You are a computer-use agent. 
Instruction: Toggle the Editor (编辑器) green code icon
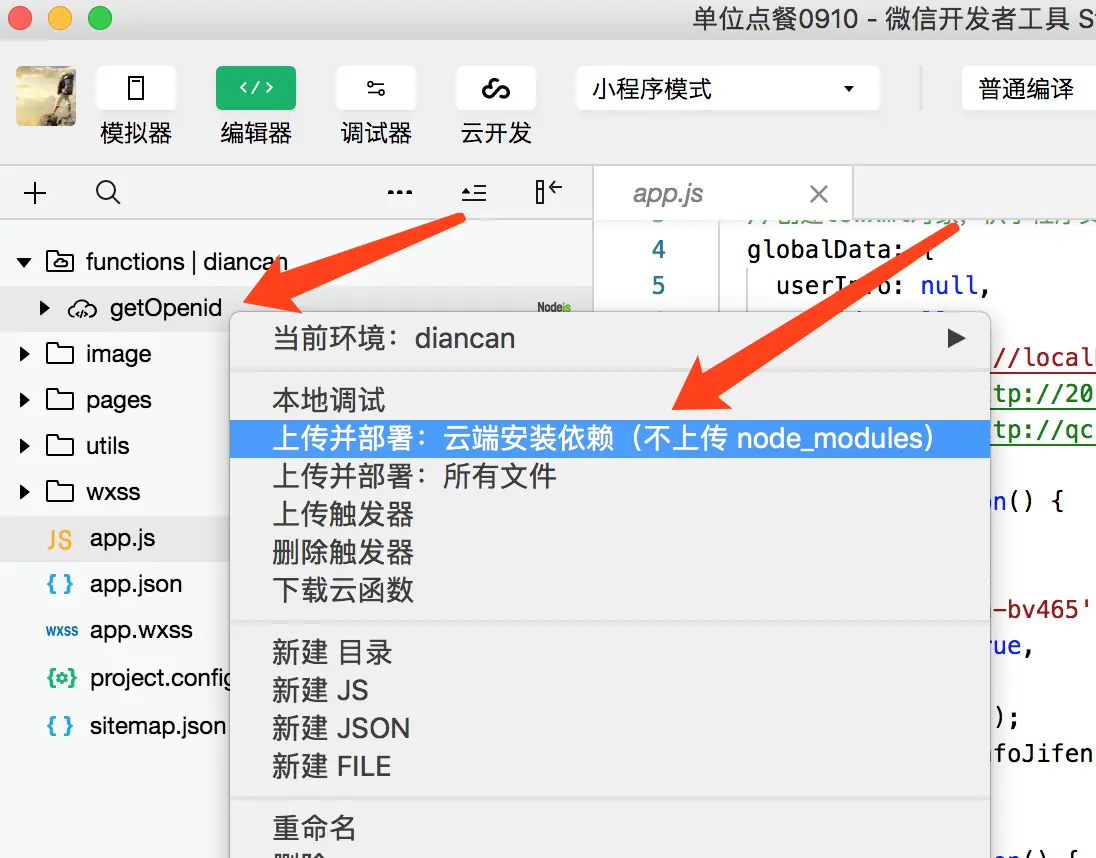point(256,88)
